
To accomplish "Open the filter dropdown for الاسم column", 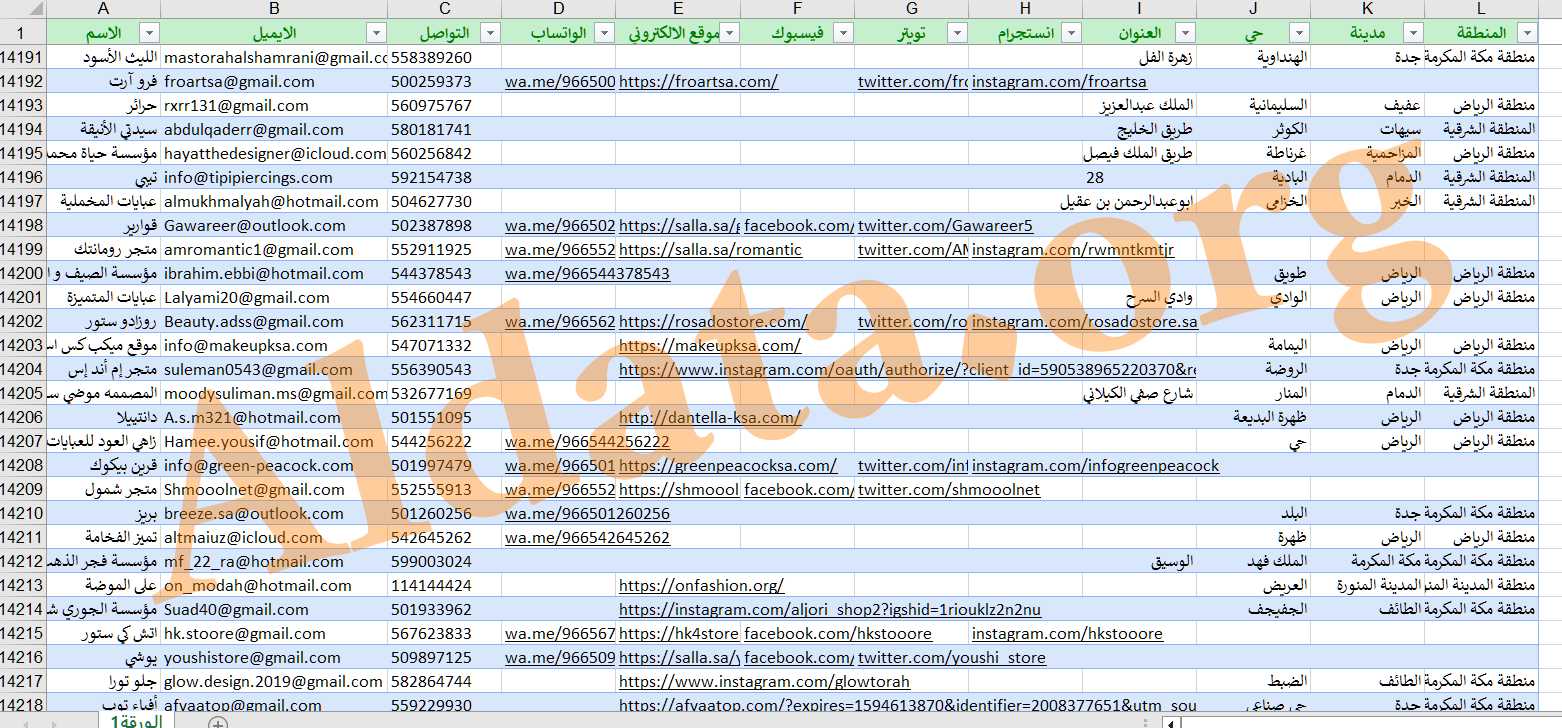I will [149, 33].
